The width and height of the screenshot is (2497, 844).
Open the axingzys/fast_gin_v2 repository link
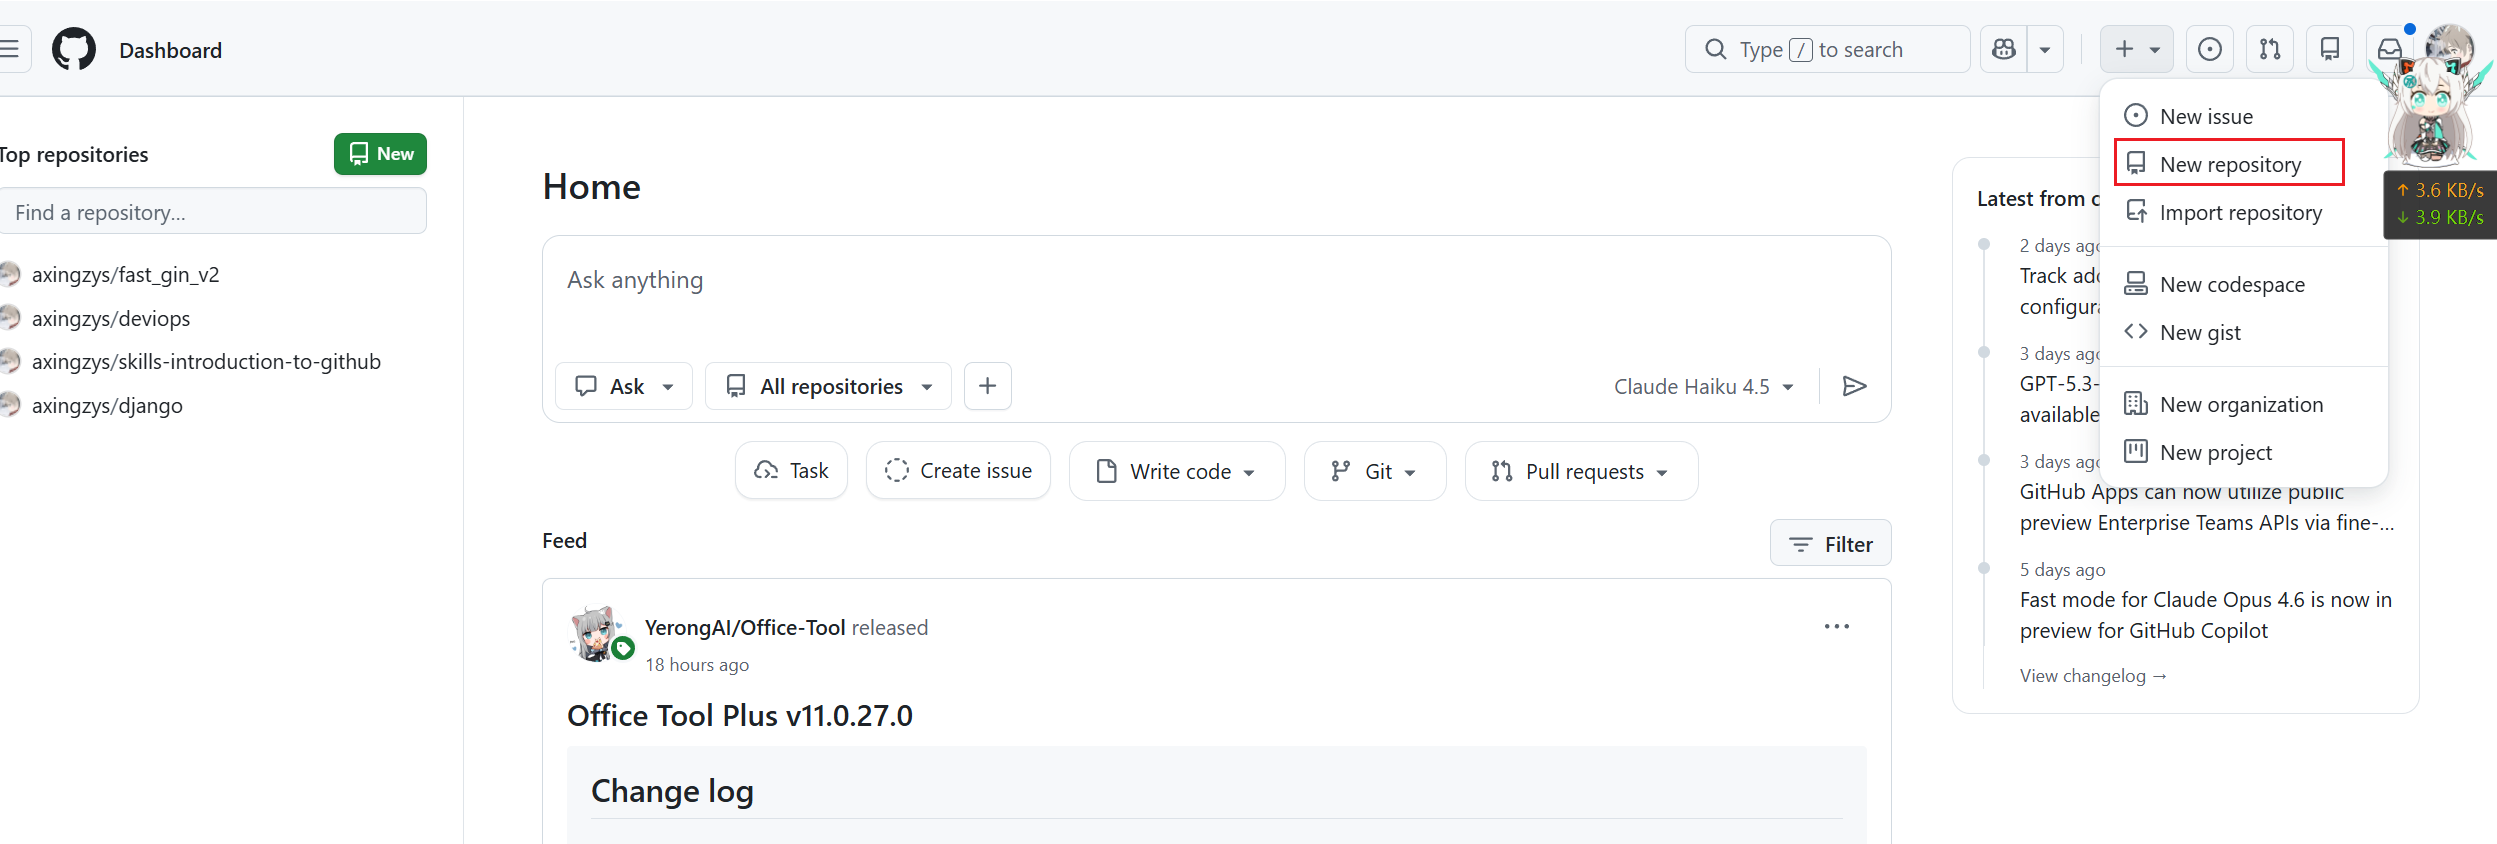pyautogui.click(x=125, y=275)
